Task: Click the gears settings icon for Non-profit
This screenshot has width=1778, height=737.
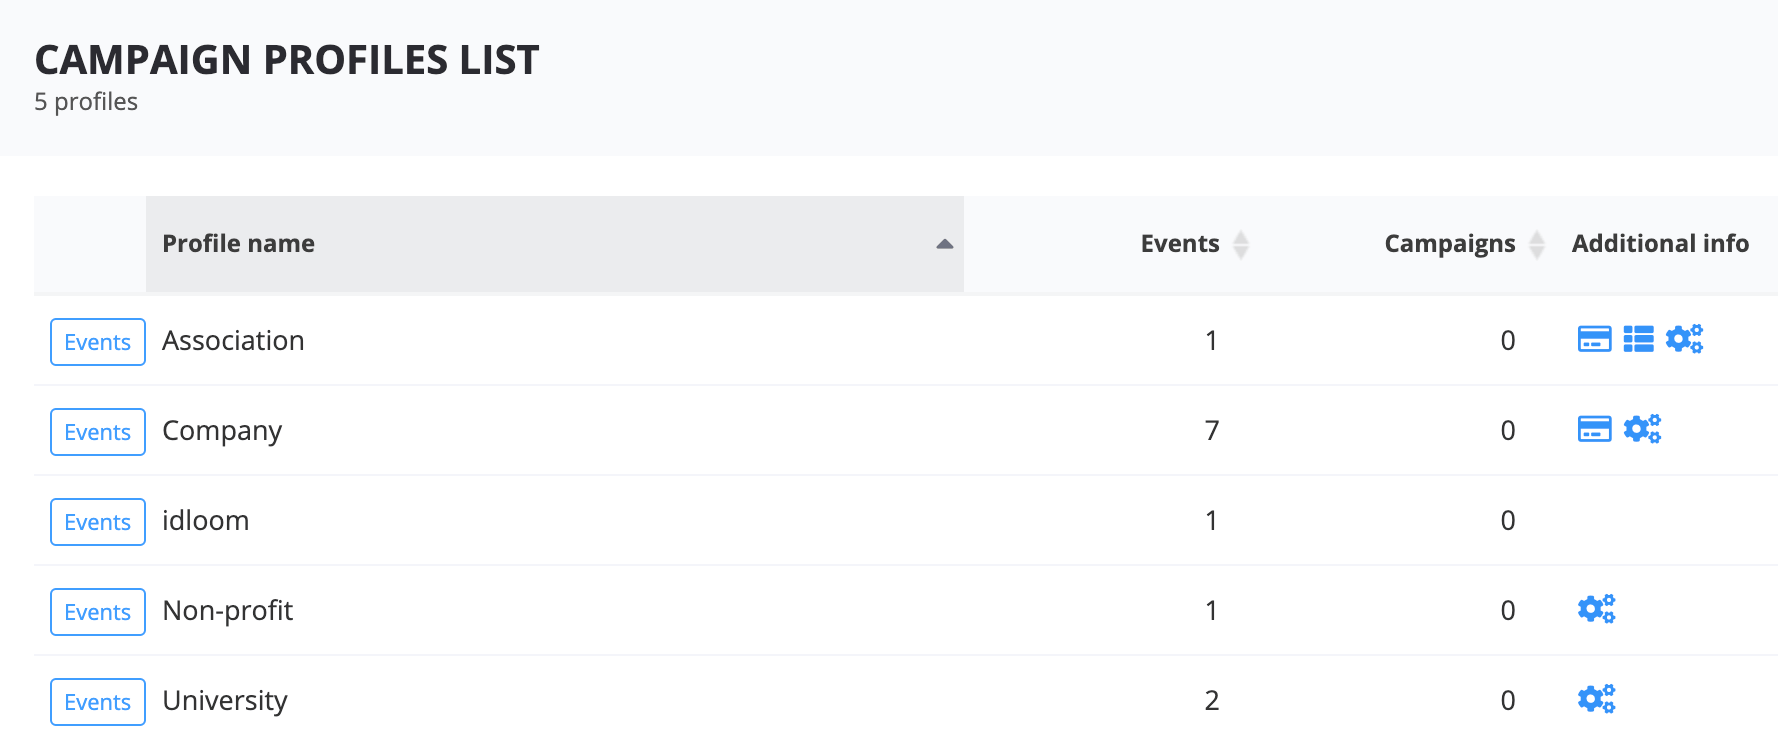Action: click(x=1596, y=610)
